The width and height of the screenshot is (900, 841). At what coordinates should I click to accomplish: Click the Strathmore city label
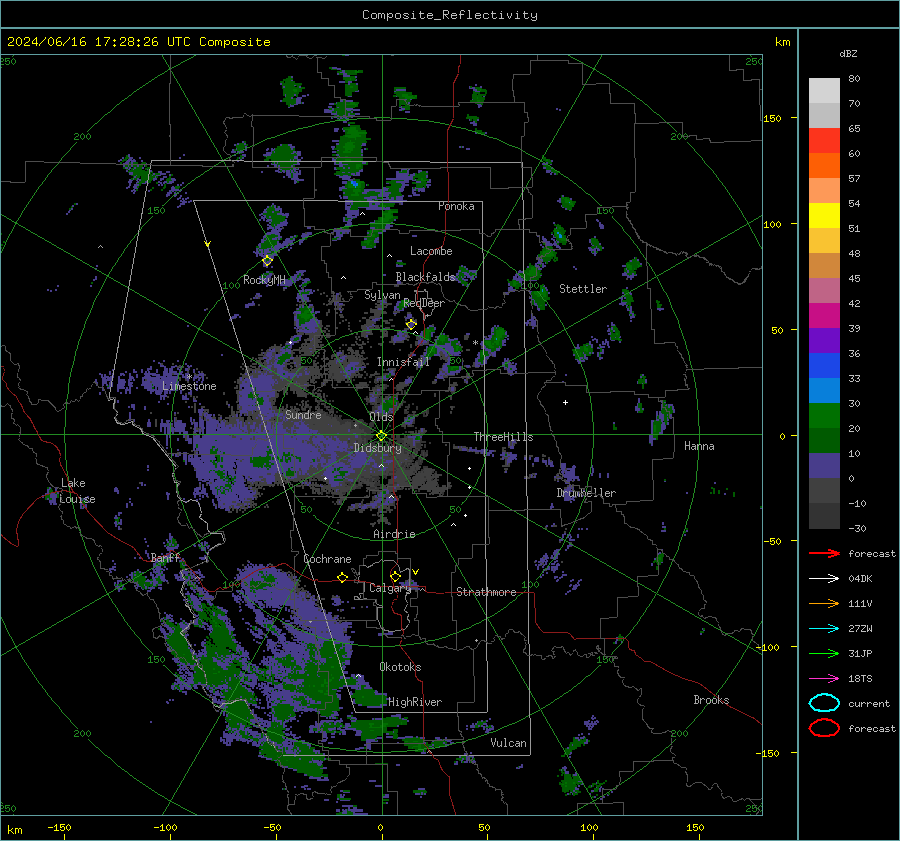click(x=486, y=592)
